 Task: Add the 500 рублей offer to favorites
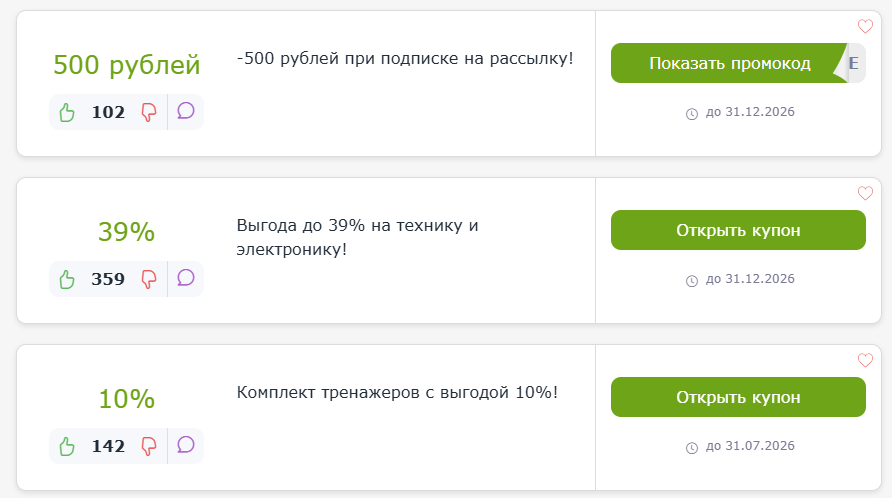coord(865,26)
